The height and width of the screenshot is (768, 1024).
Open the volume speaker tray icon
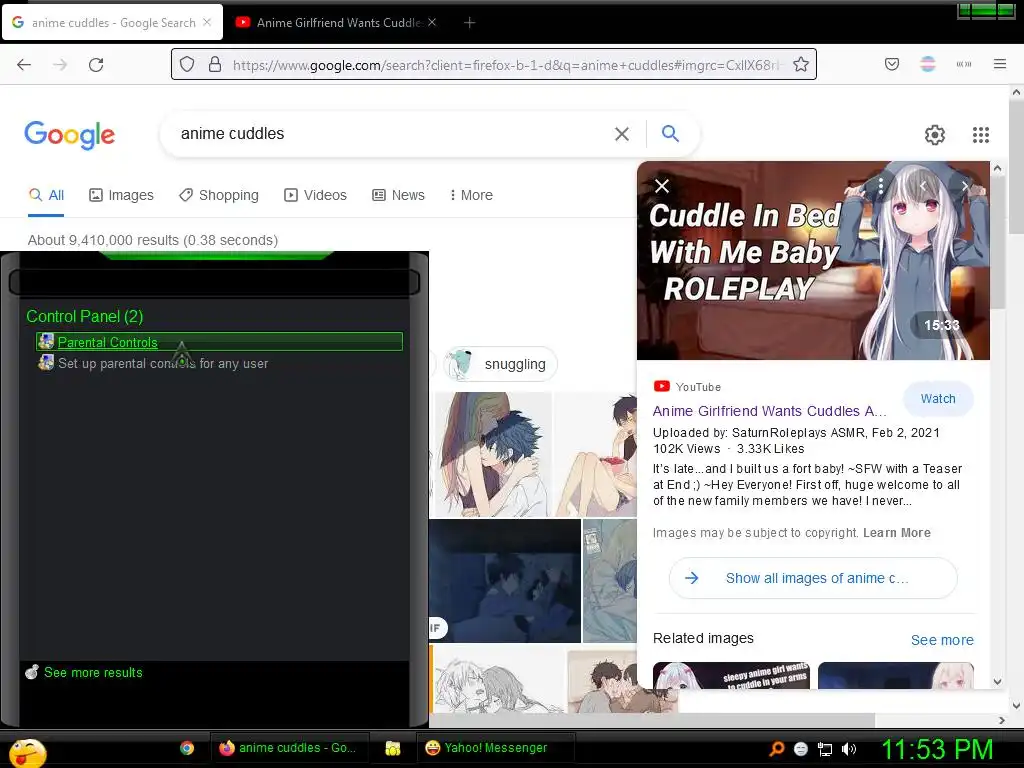pos(849,749)
